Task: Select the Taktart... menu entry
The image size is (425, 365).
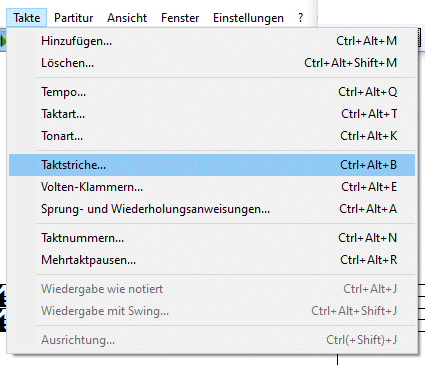Action: tap(212, 114)
